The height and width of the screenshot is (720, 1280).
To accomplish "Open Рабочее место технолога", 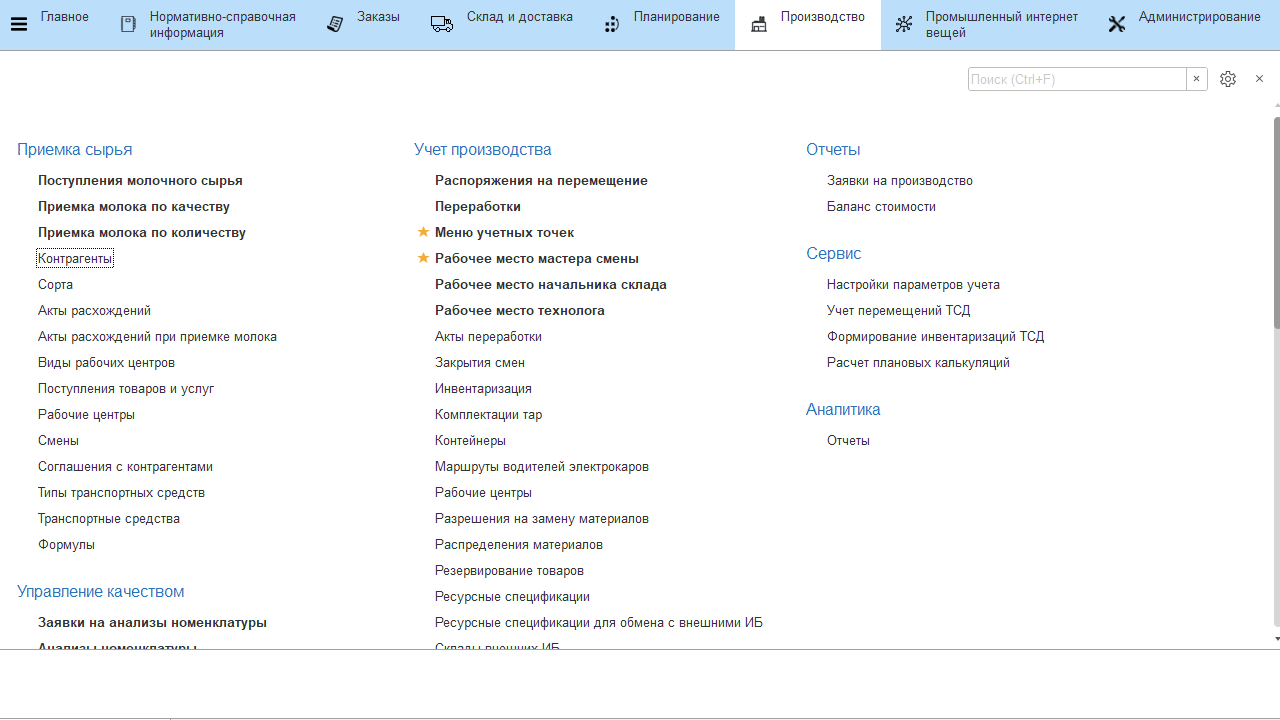I will tap(519, 311).
